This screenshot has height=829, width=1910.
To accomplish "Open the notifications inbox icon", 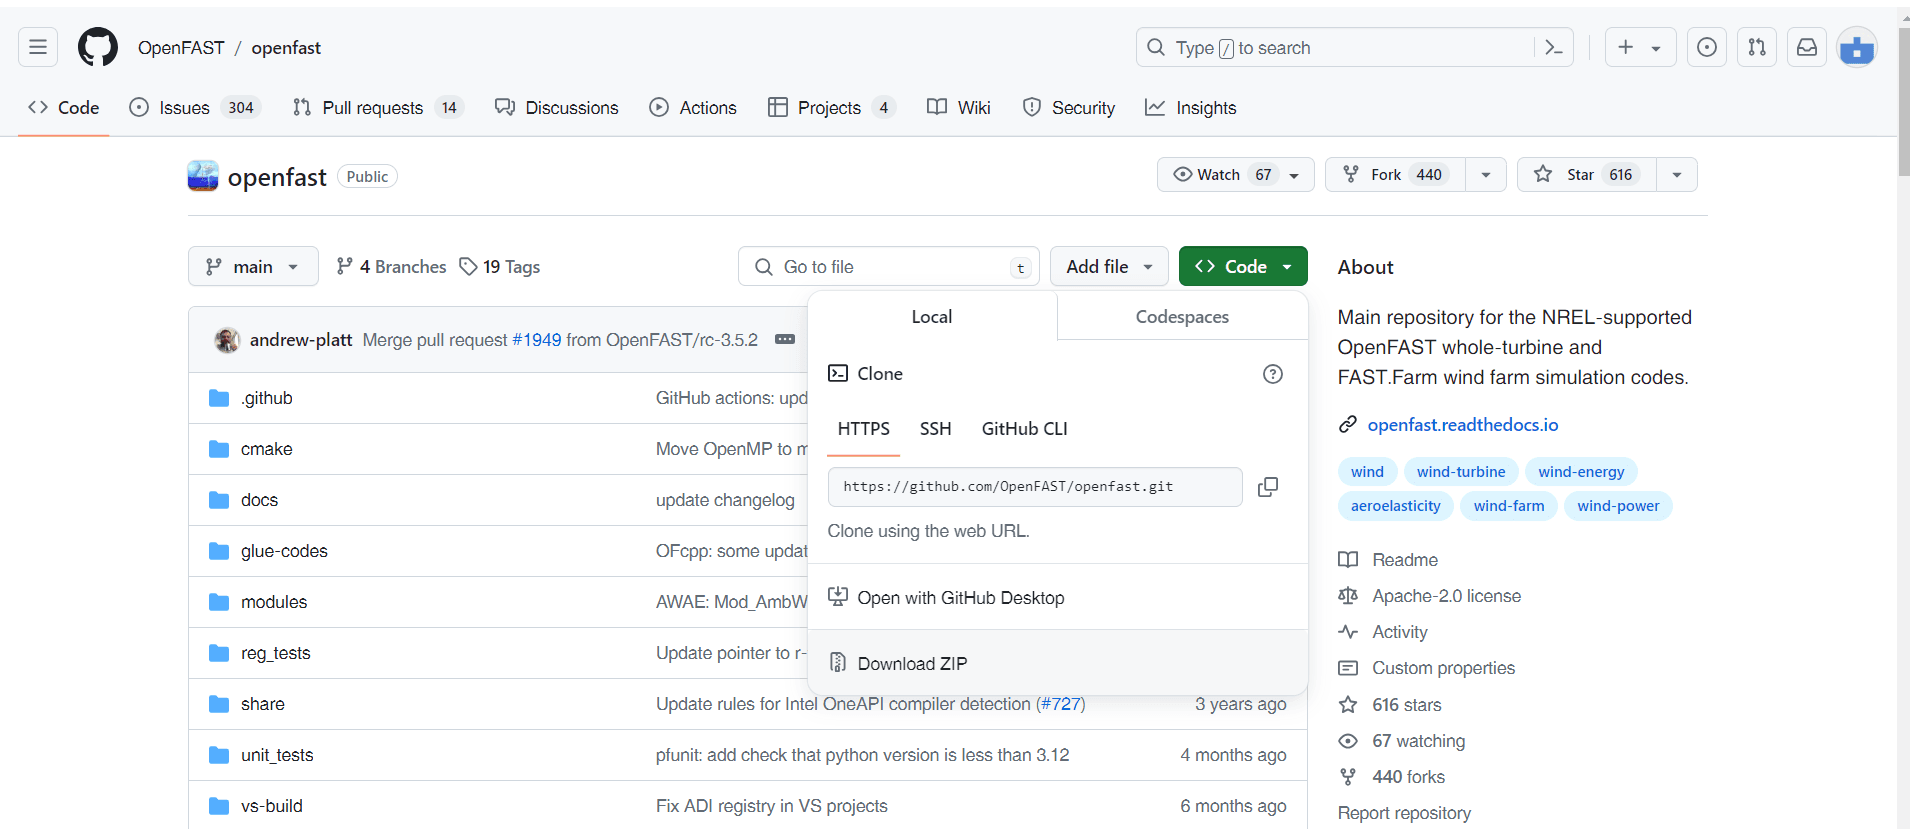I will point(1807,47).
